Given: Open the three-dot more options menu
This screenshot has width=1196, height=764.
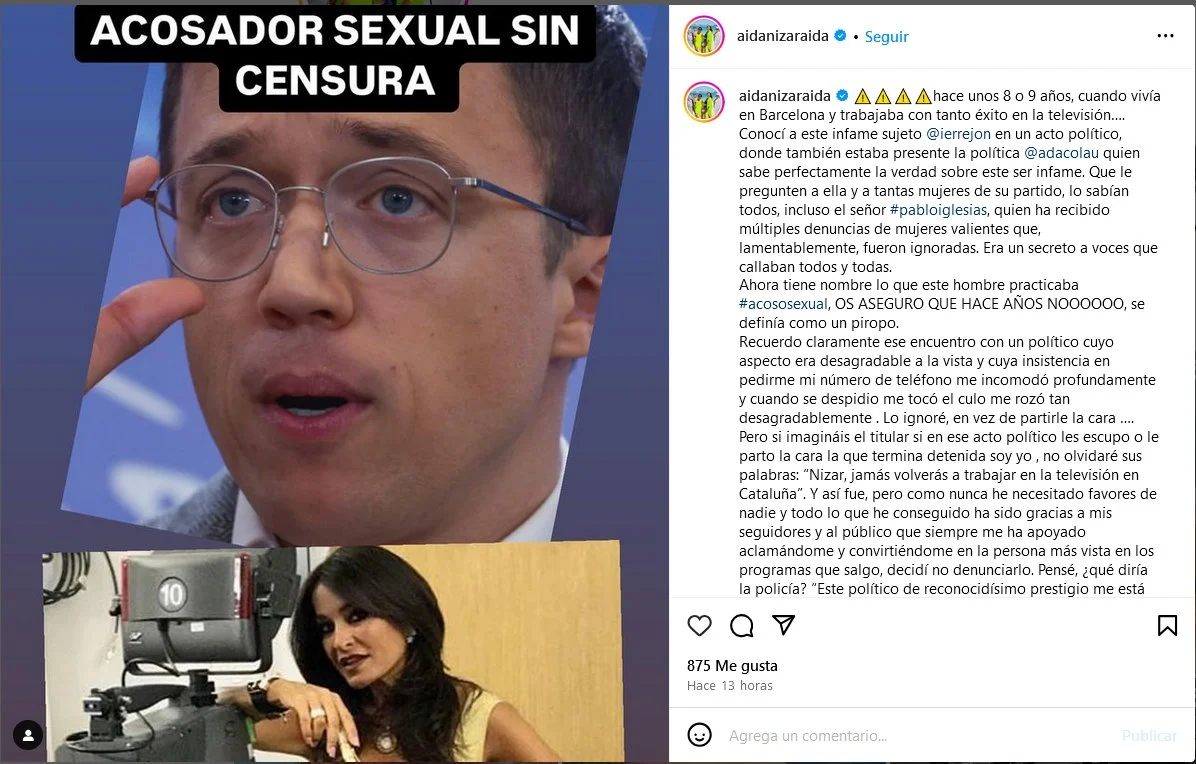Looking at the screenshot, I should (1165, 36).
